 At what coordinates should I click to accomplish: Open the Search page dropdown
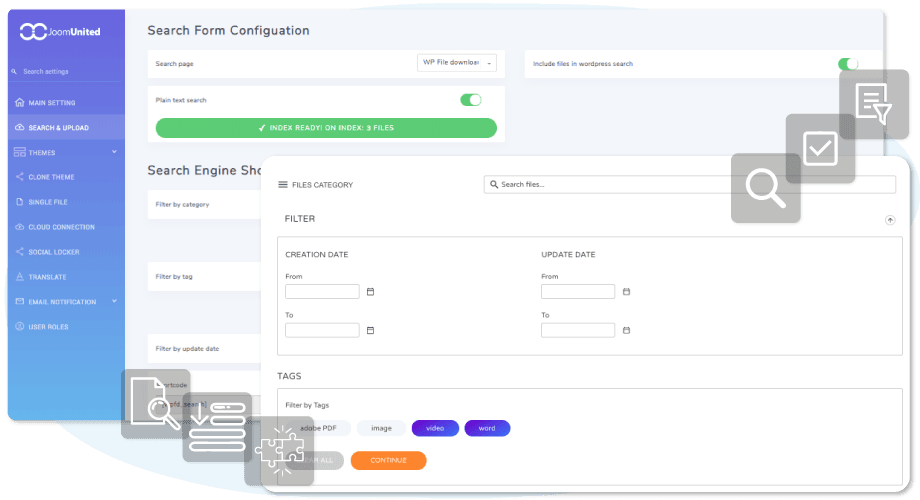coord(457,63)
